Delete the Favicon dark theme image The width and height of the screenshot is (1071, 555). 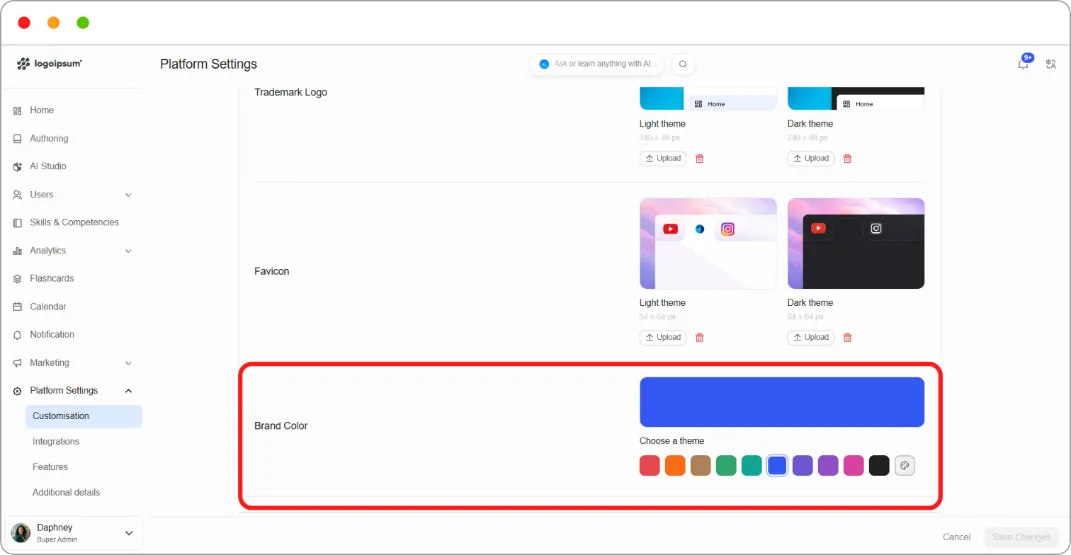pos(847,337)
